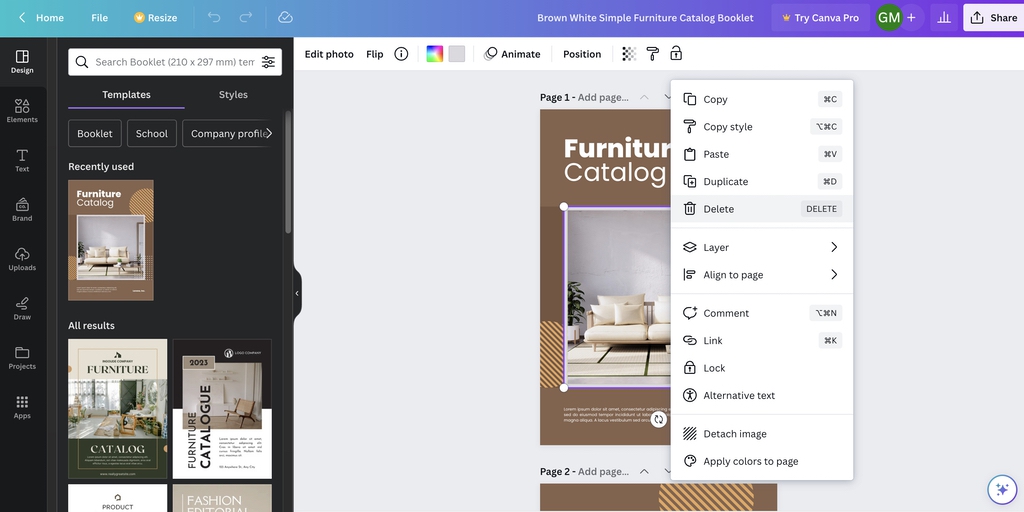Click the Redo arrow icon

point(246,18)
